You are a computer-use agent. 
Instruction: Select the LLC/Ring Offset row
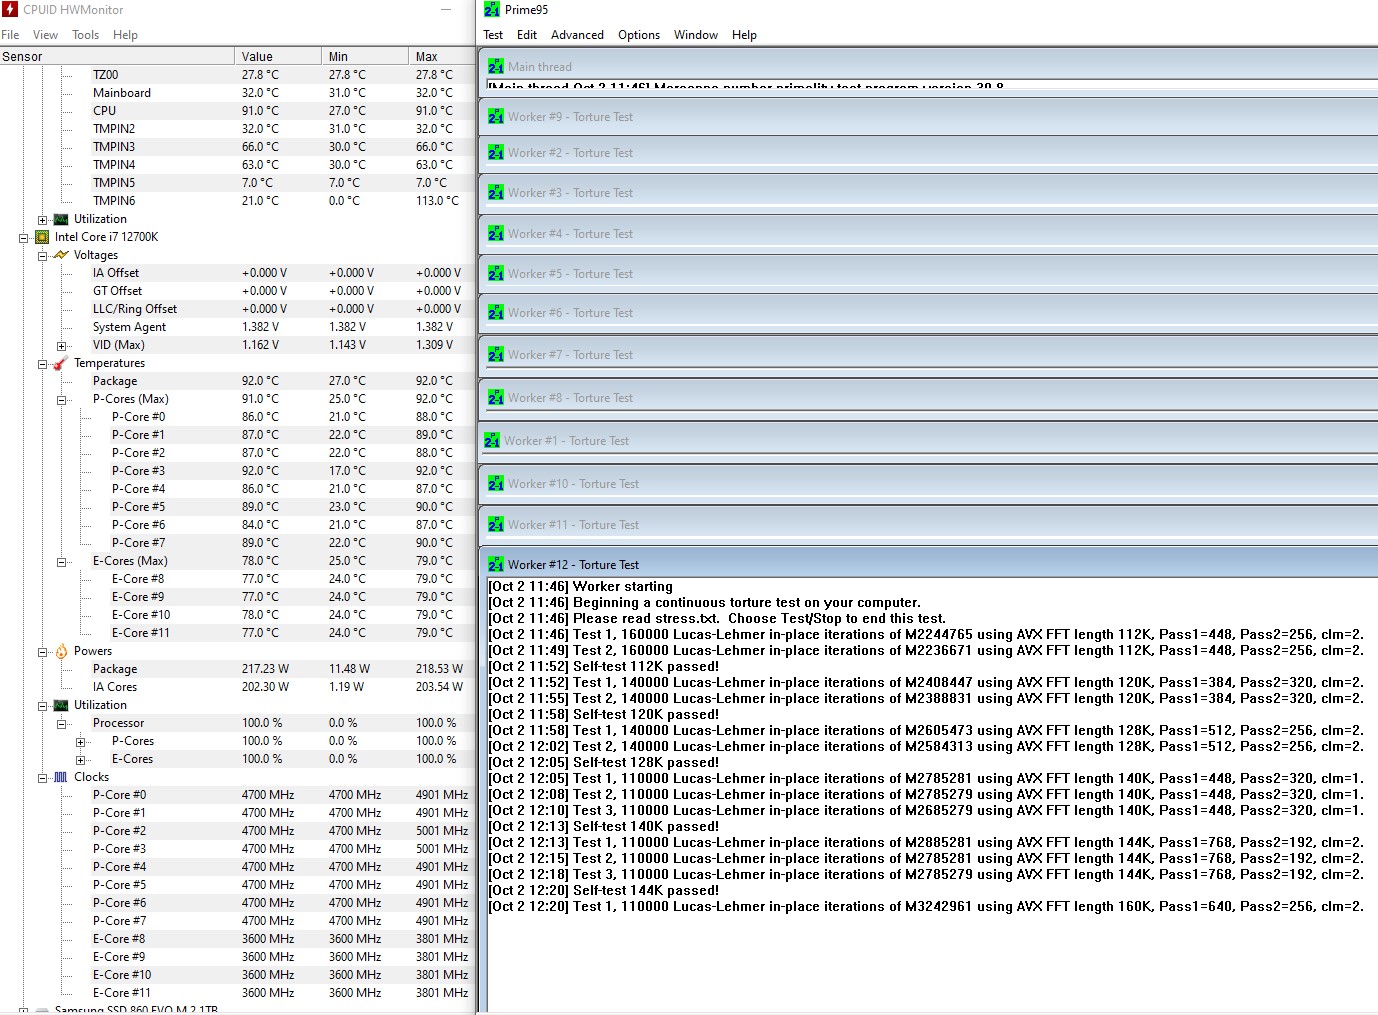pyautogui.click(x=237, y=309)
